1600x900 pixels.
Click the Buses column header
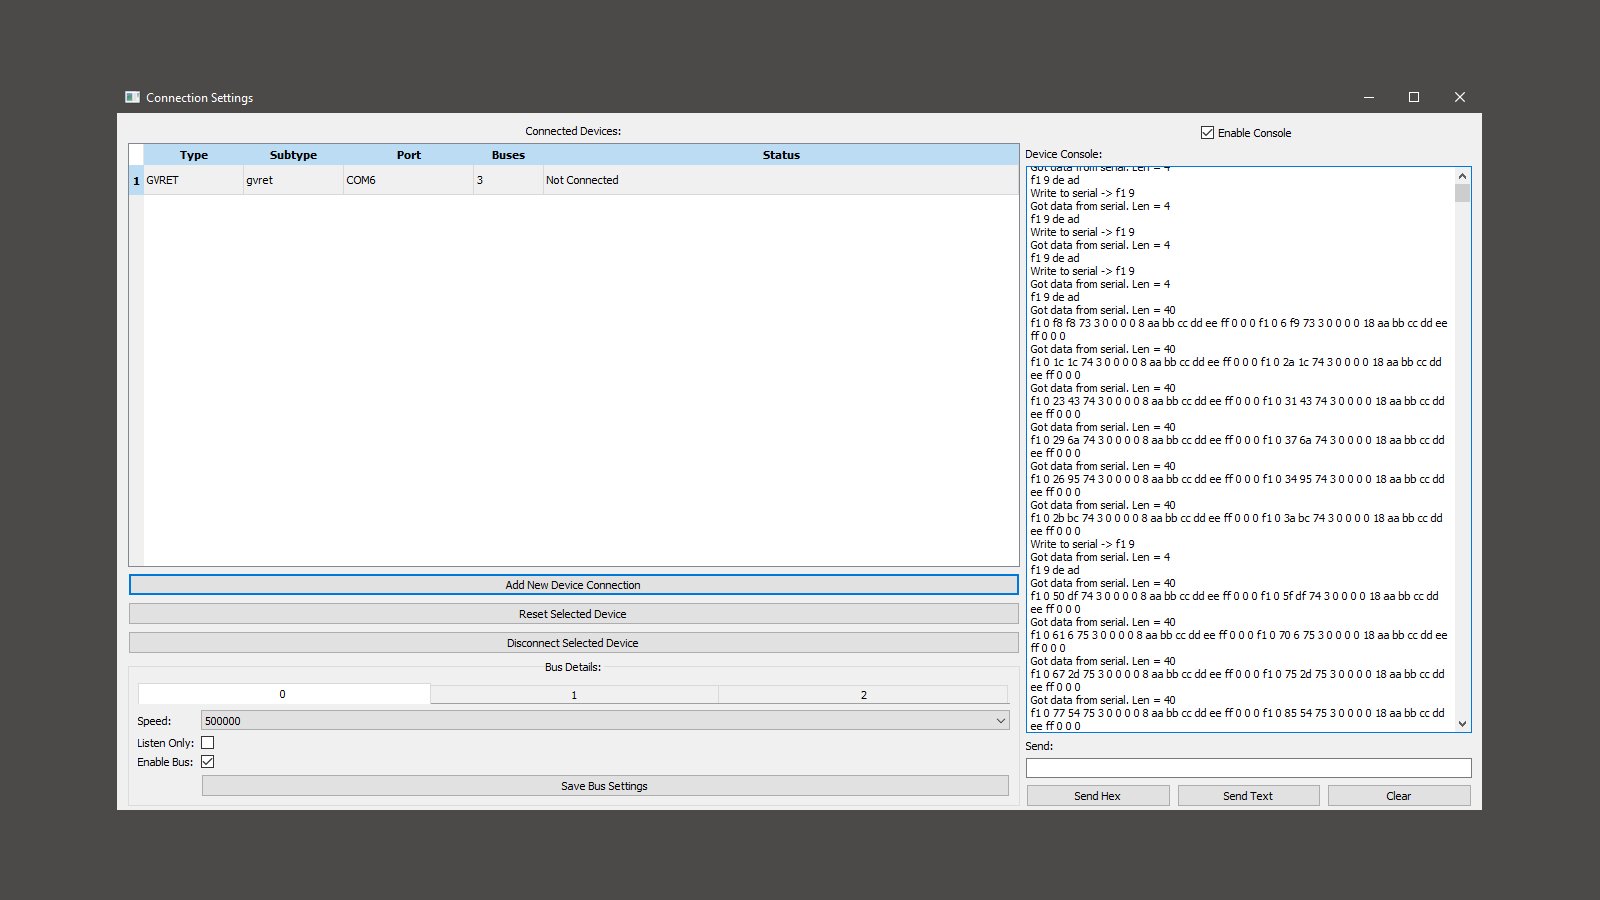click(x=508, y=155)
